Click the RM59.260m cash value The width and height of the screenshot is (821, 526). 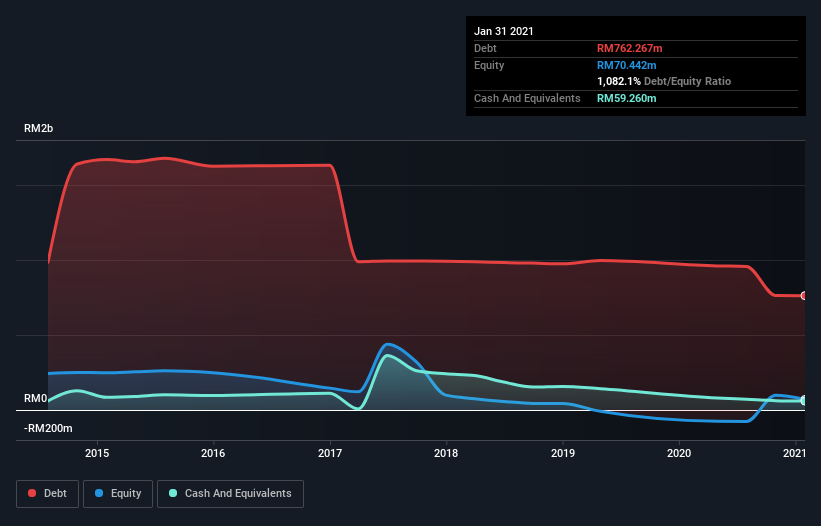[x=626, y=98]
